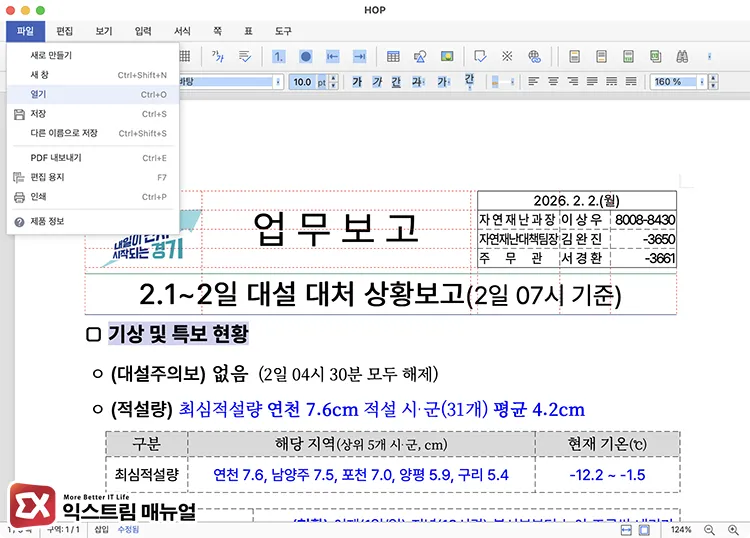Click the green page number icon
The width and height of the screenshot is (750, 538).
click(x=629, y=56)
